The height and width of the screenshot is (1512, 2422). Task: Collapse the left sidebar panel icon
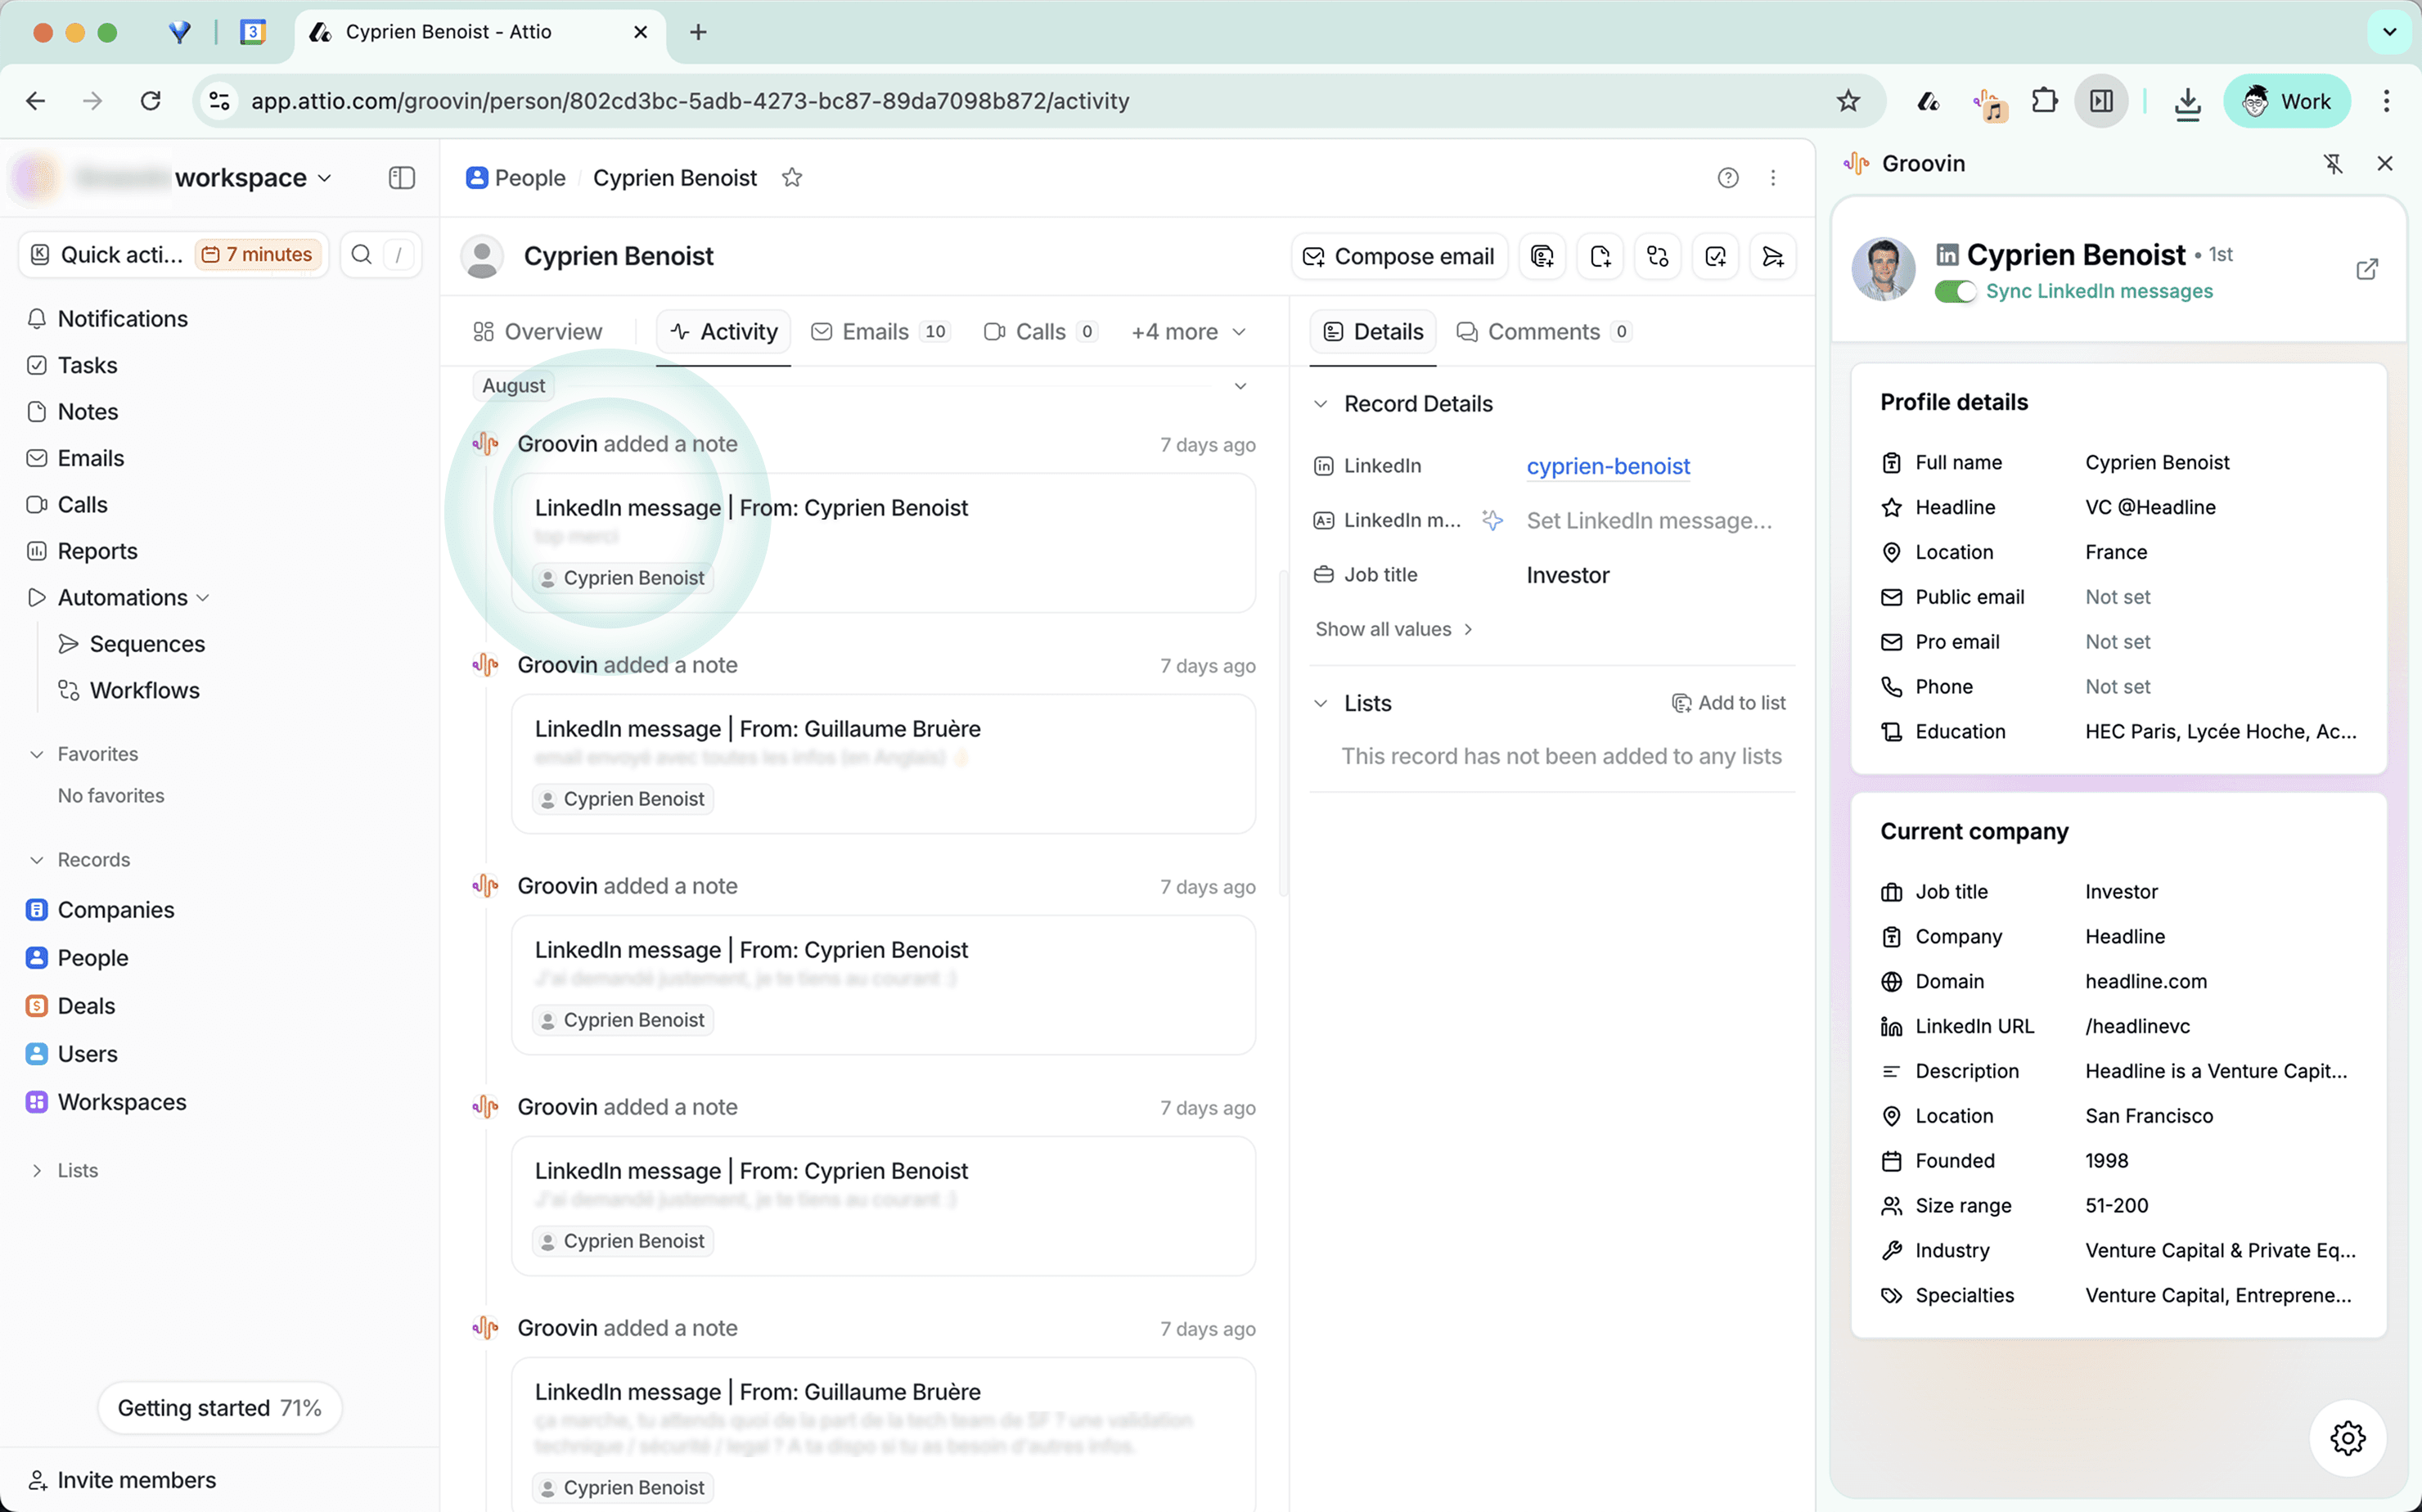[x=401, y=178]
